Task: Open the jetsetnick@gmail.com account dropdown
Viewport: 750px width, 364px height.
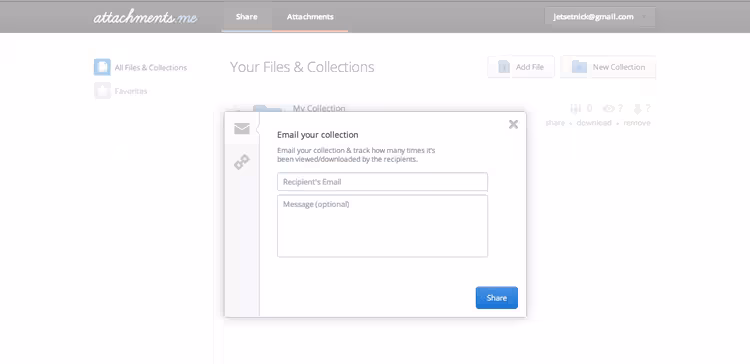Action: [600, 17]
